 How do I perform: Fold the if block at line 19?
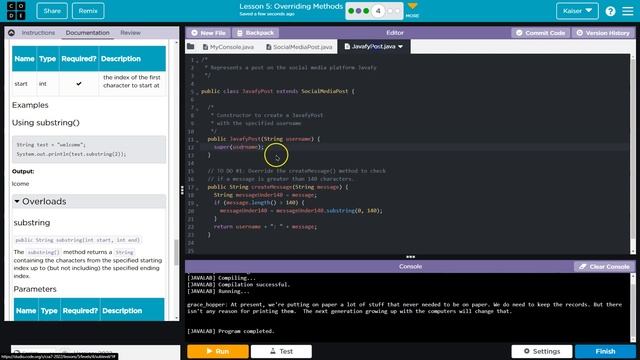tap(197, 204)
